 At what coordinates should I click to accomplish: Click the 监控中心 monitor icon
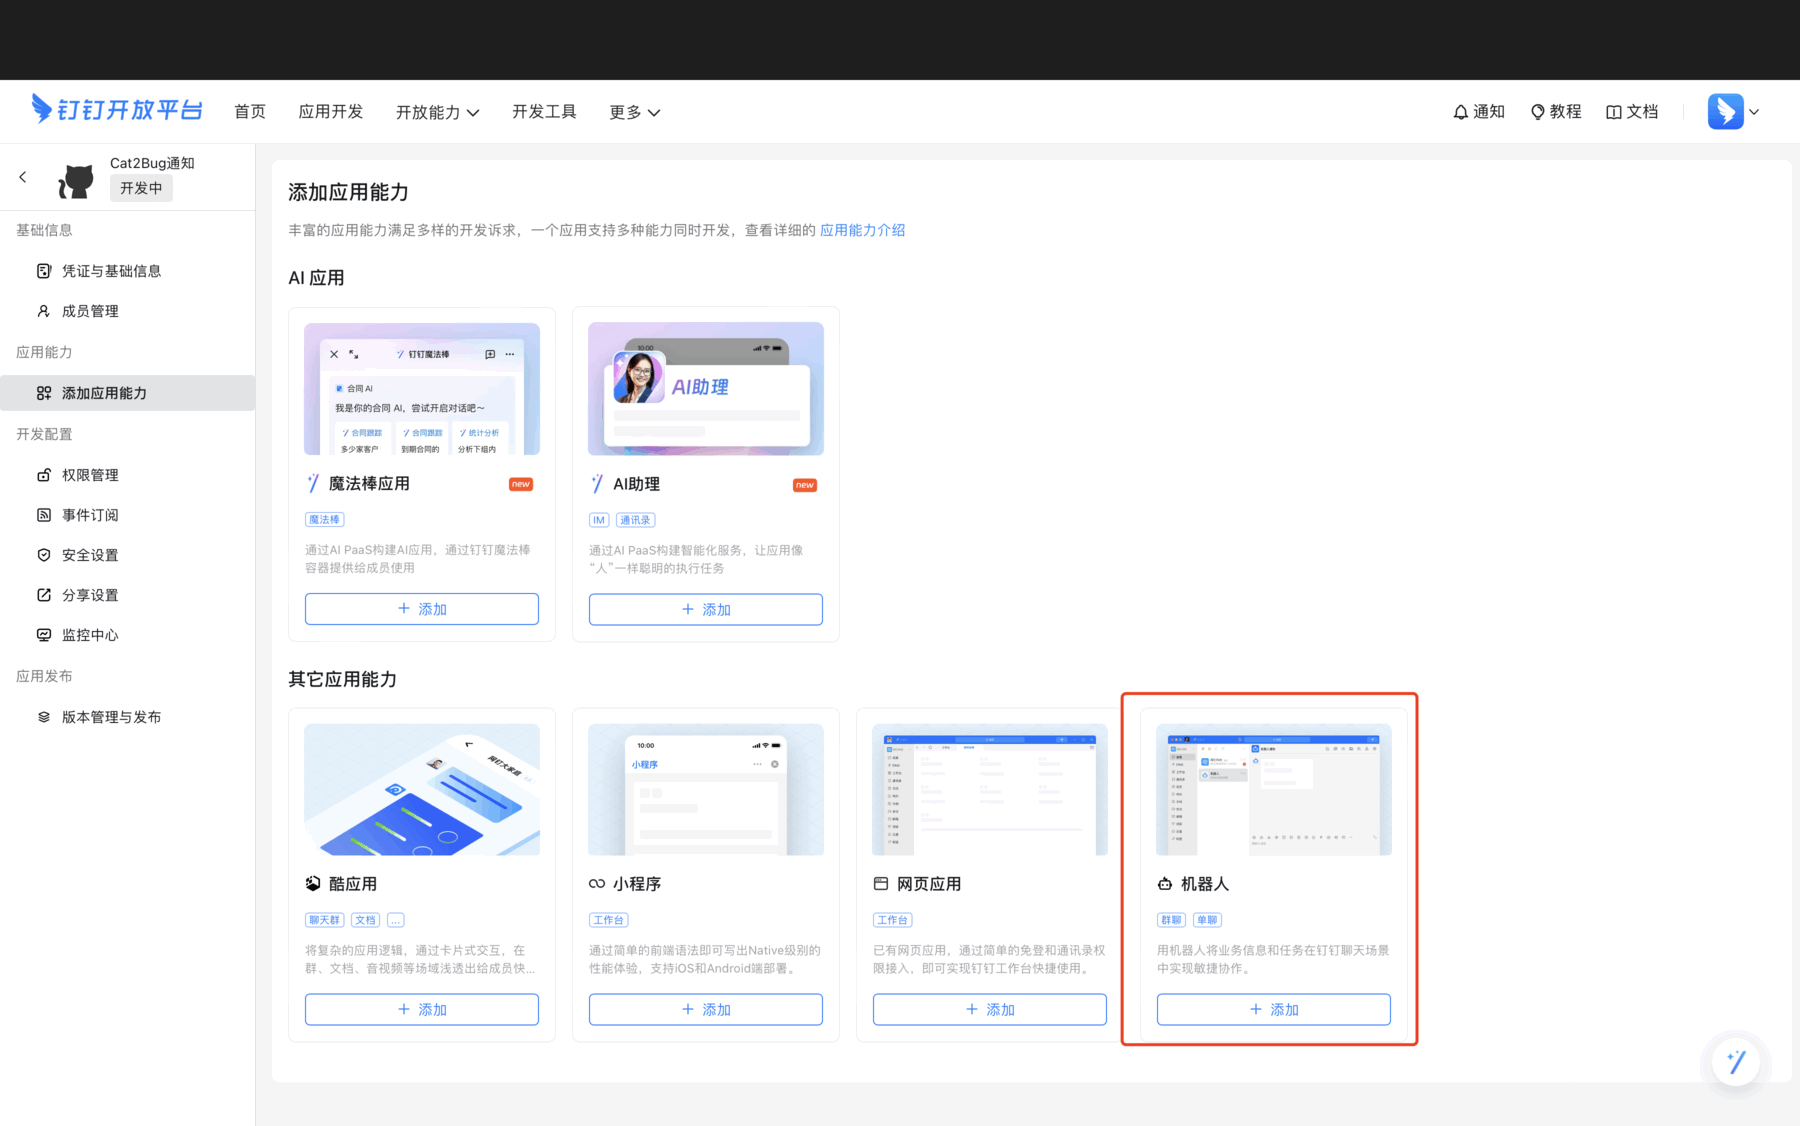[x=44, y=635]
